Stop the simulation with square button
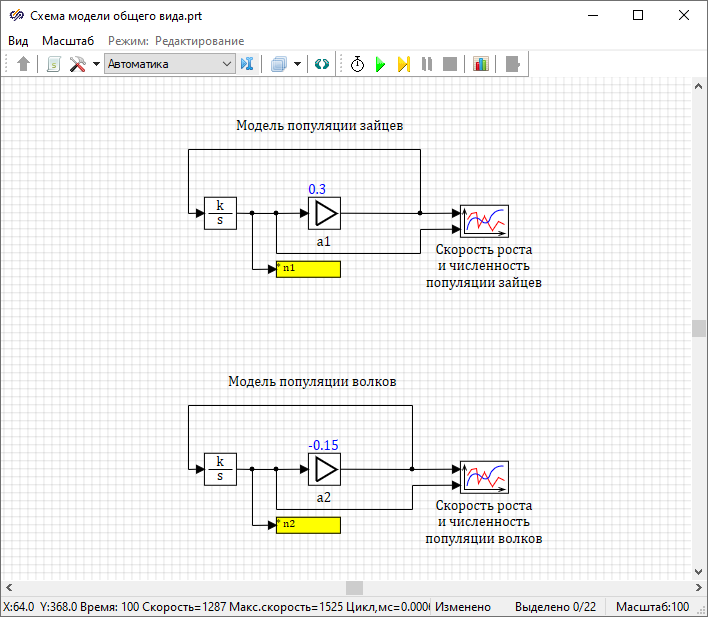708x617 pixels. coord(450,64)
